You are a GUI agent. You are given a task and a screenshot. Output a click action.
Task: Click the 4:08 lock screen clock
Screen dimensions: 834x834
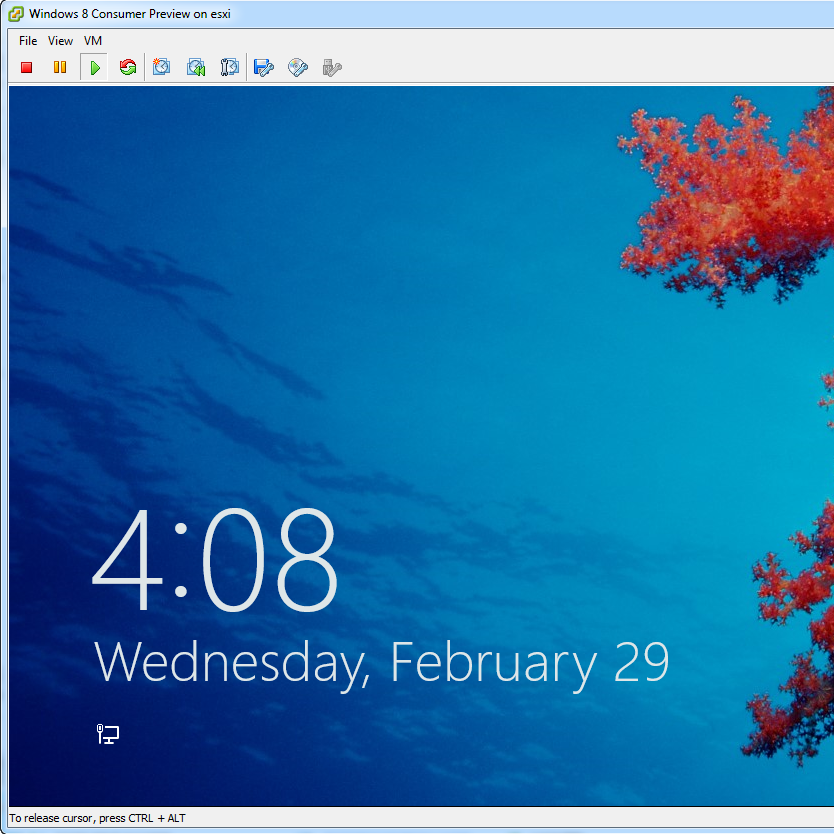pos(215,560)
